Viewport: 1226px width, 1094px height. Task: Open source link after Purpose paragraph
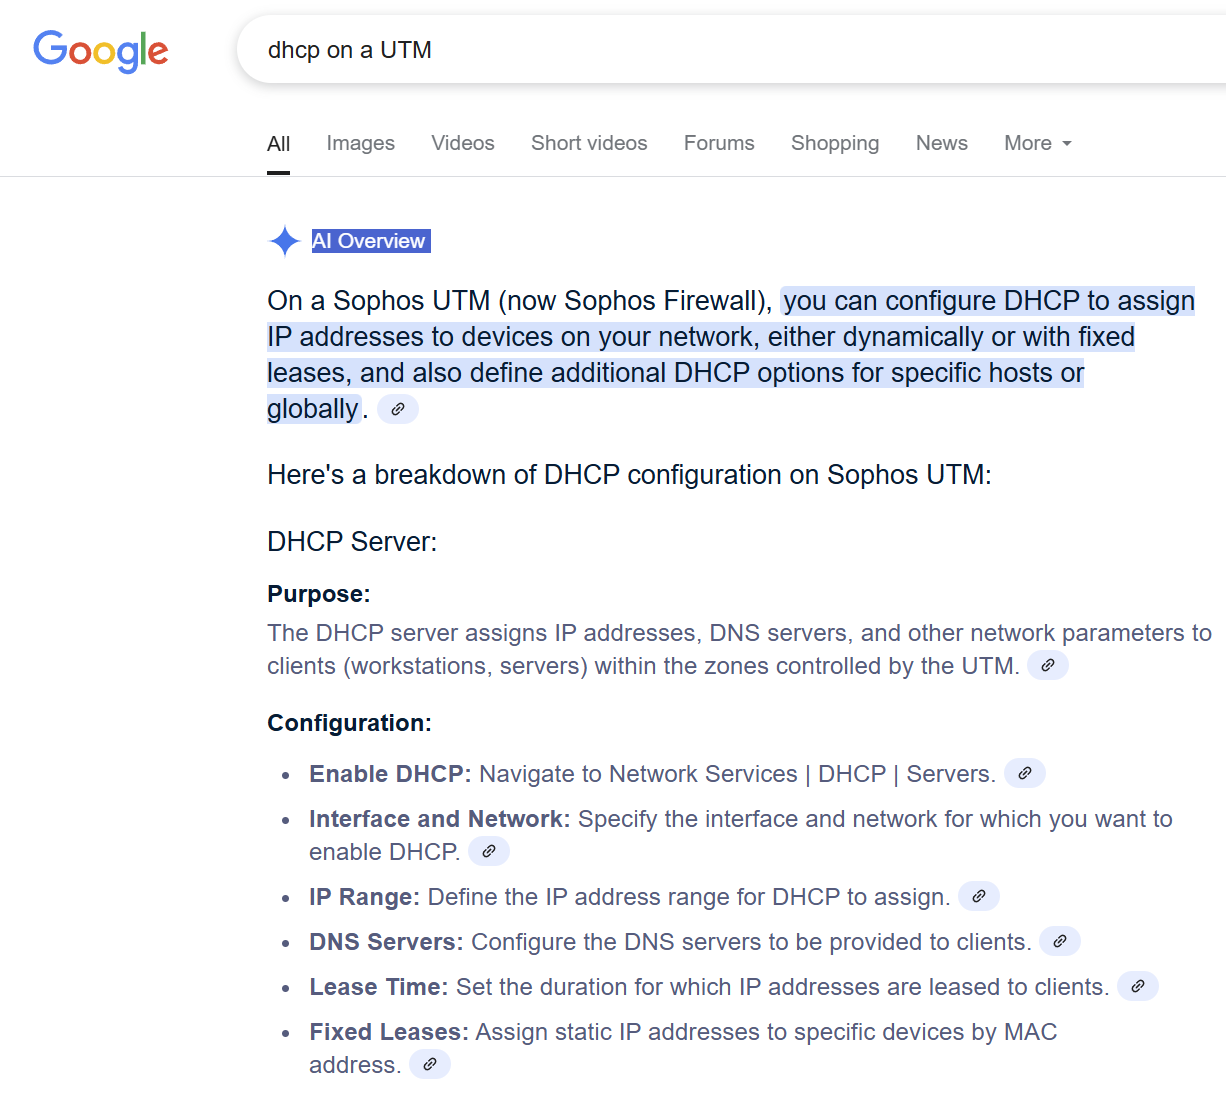(x=1047, y=666)
